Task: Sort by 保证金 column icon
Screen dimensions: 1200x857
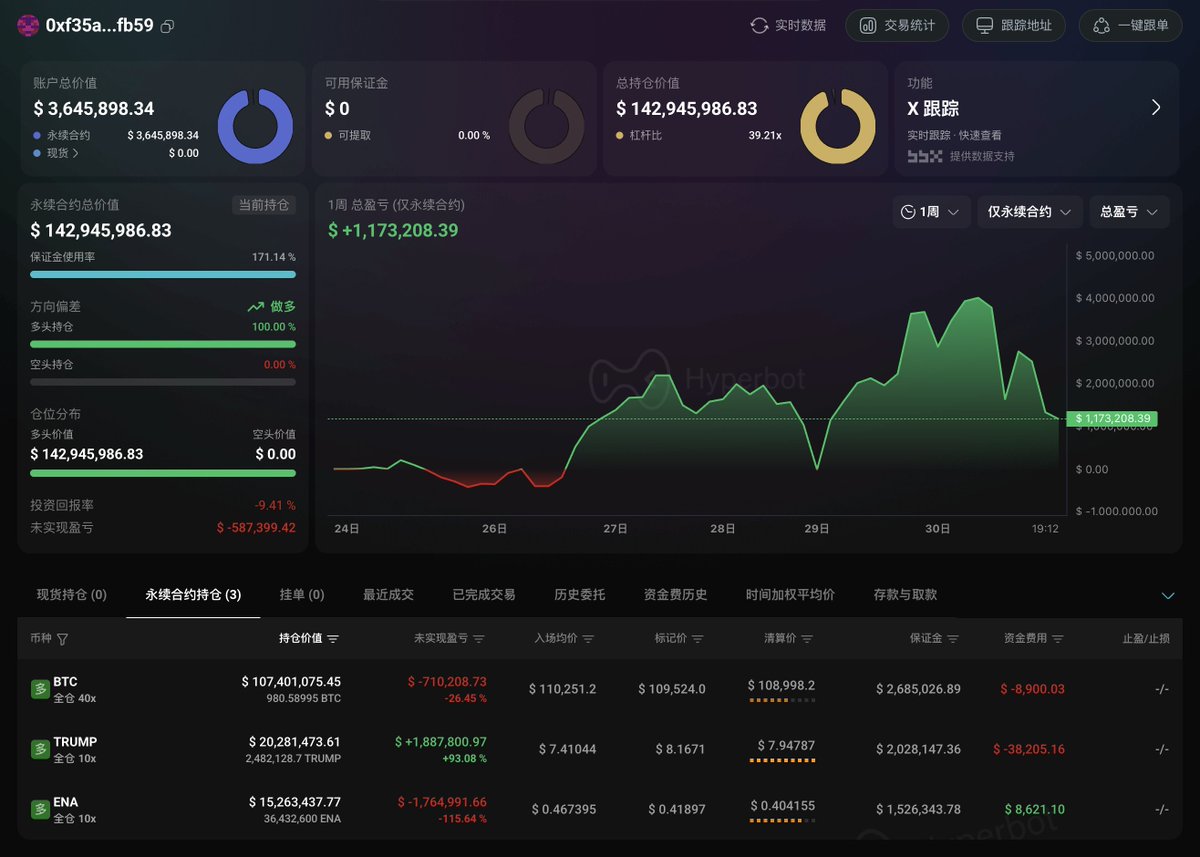Action: tap(953, 639)
